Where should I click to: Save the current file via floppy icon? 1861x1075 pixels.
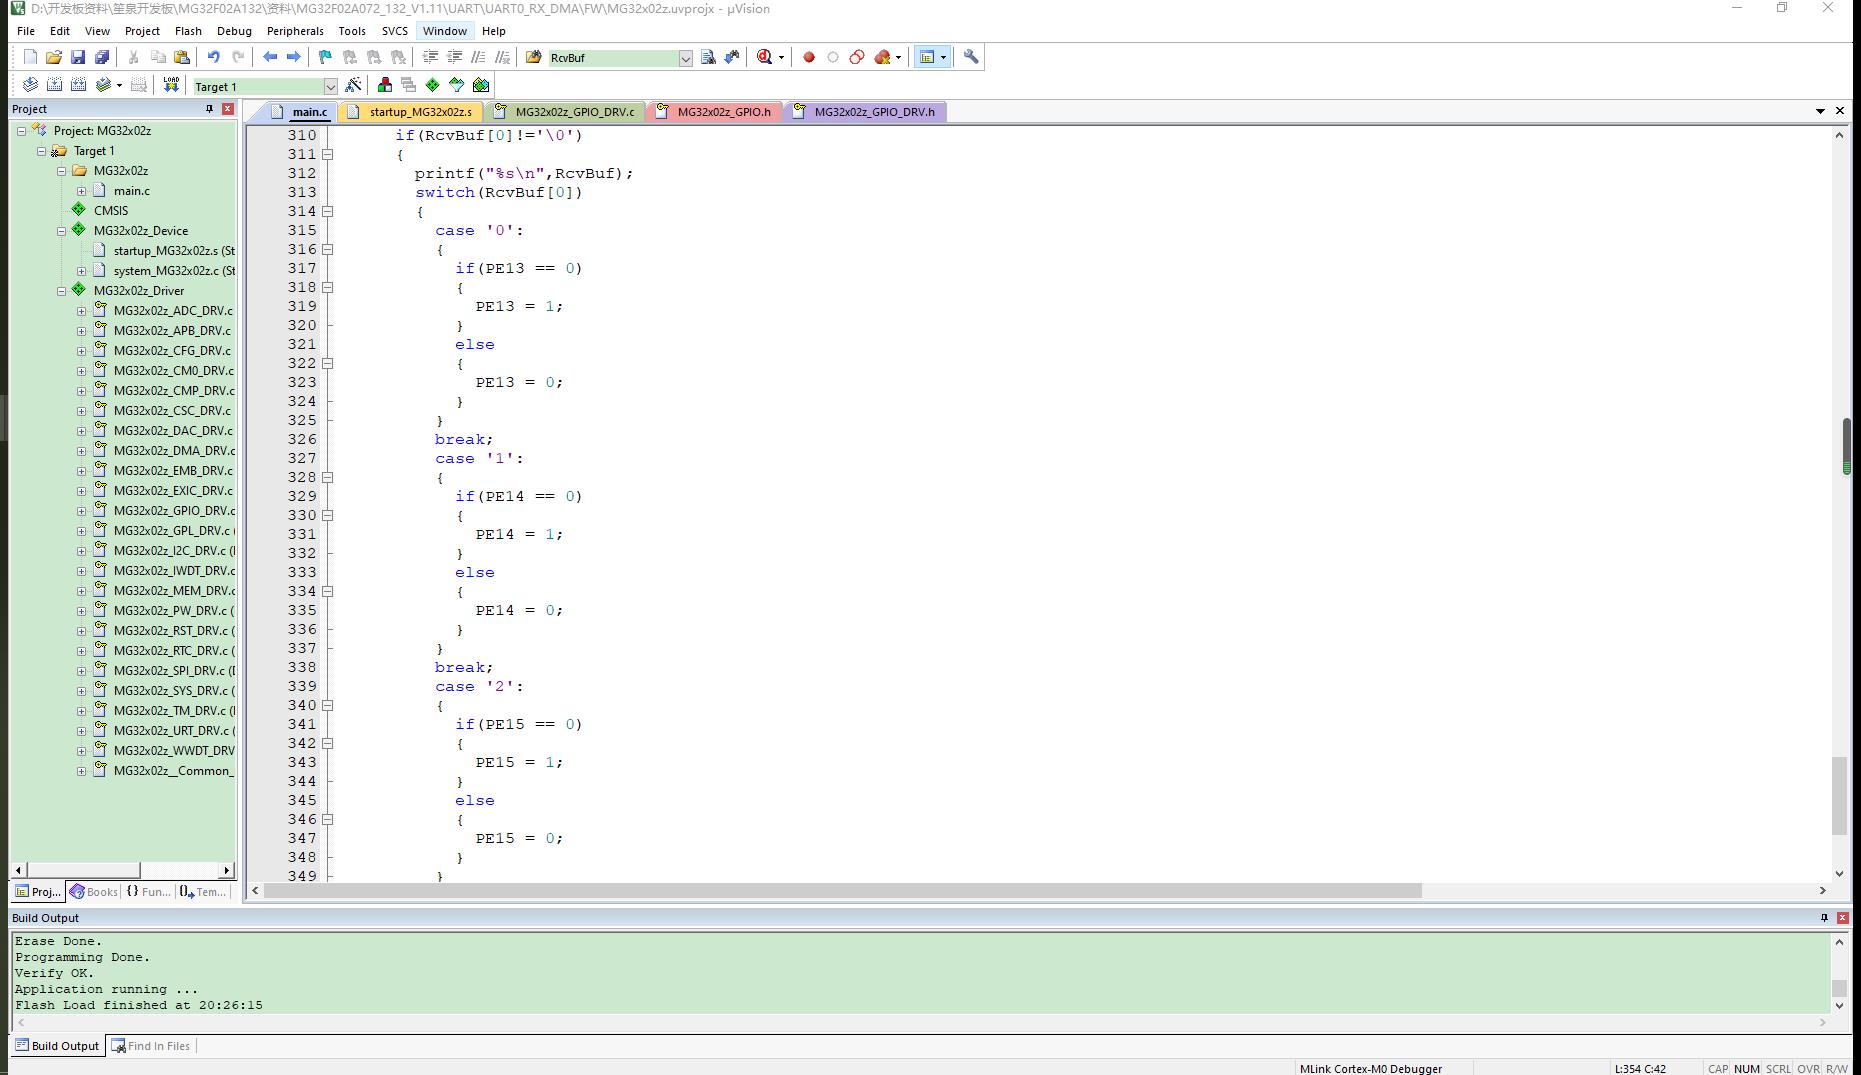pos(78,57)
